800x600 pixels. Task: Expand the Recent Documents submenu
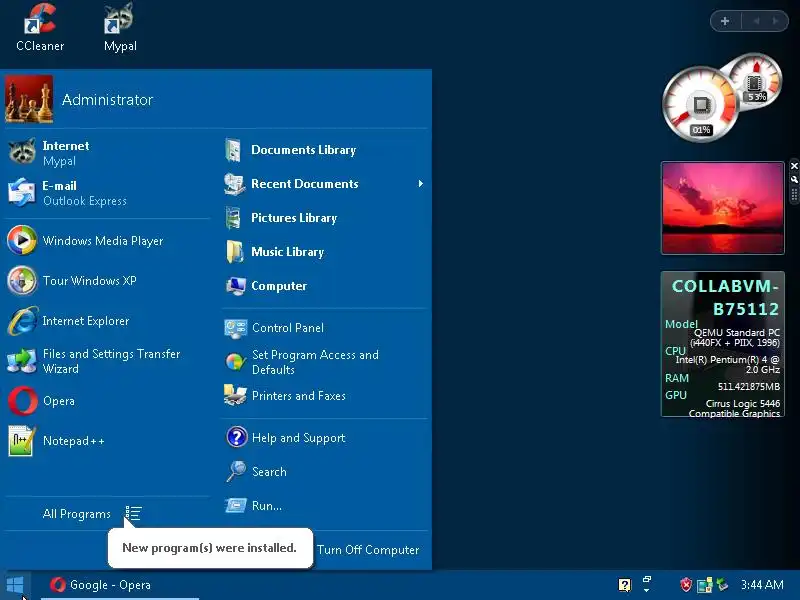tap(324, 184)
